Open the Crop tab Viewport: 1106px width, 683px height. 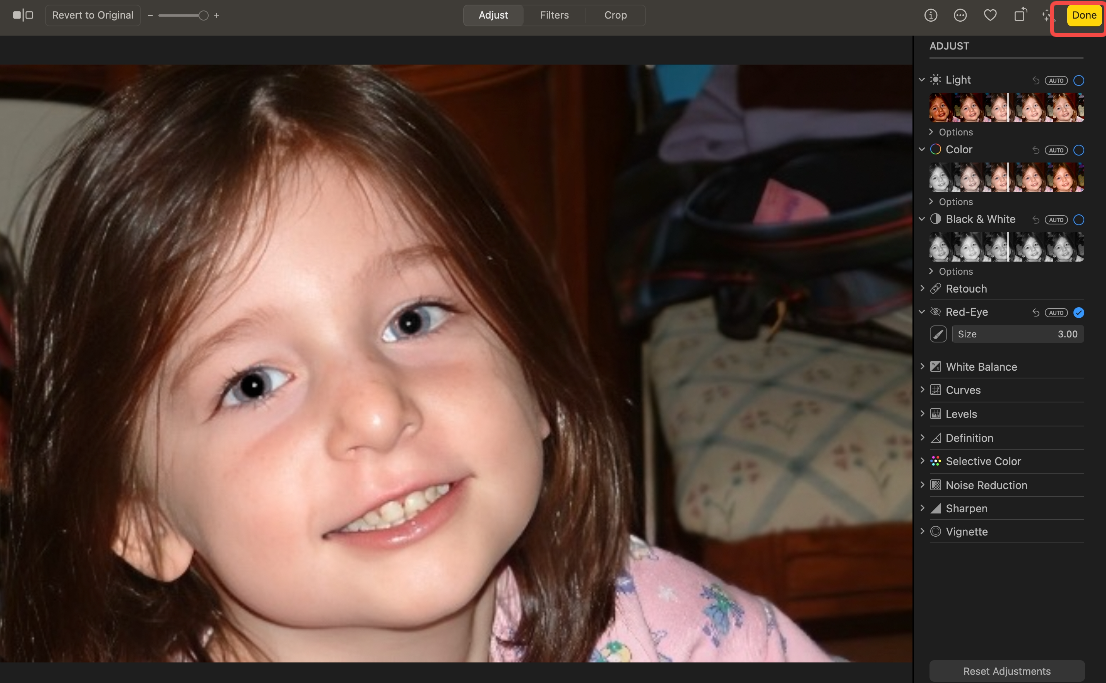615,15
